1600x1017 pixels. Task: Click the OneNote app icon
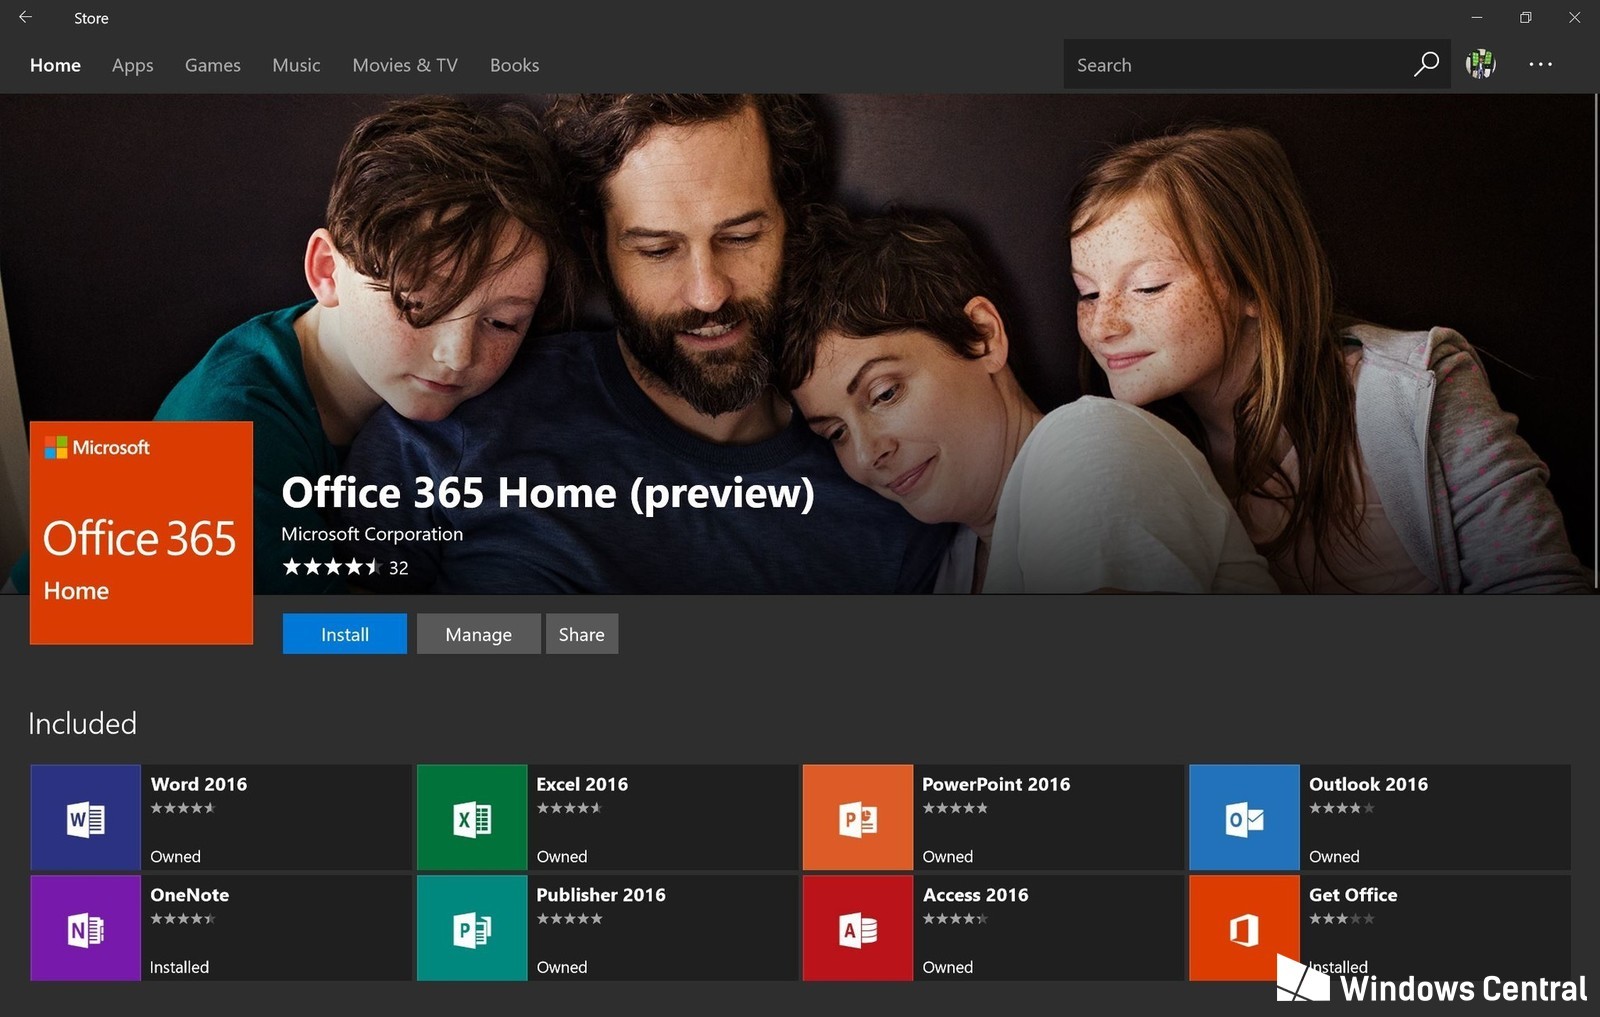tap(86, 928)
